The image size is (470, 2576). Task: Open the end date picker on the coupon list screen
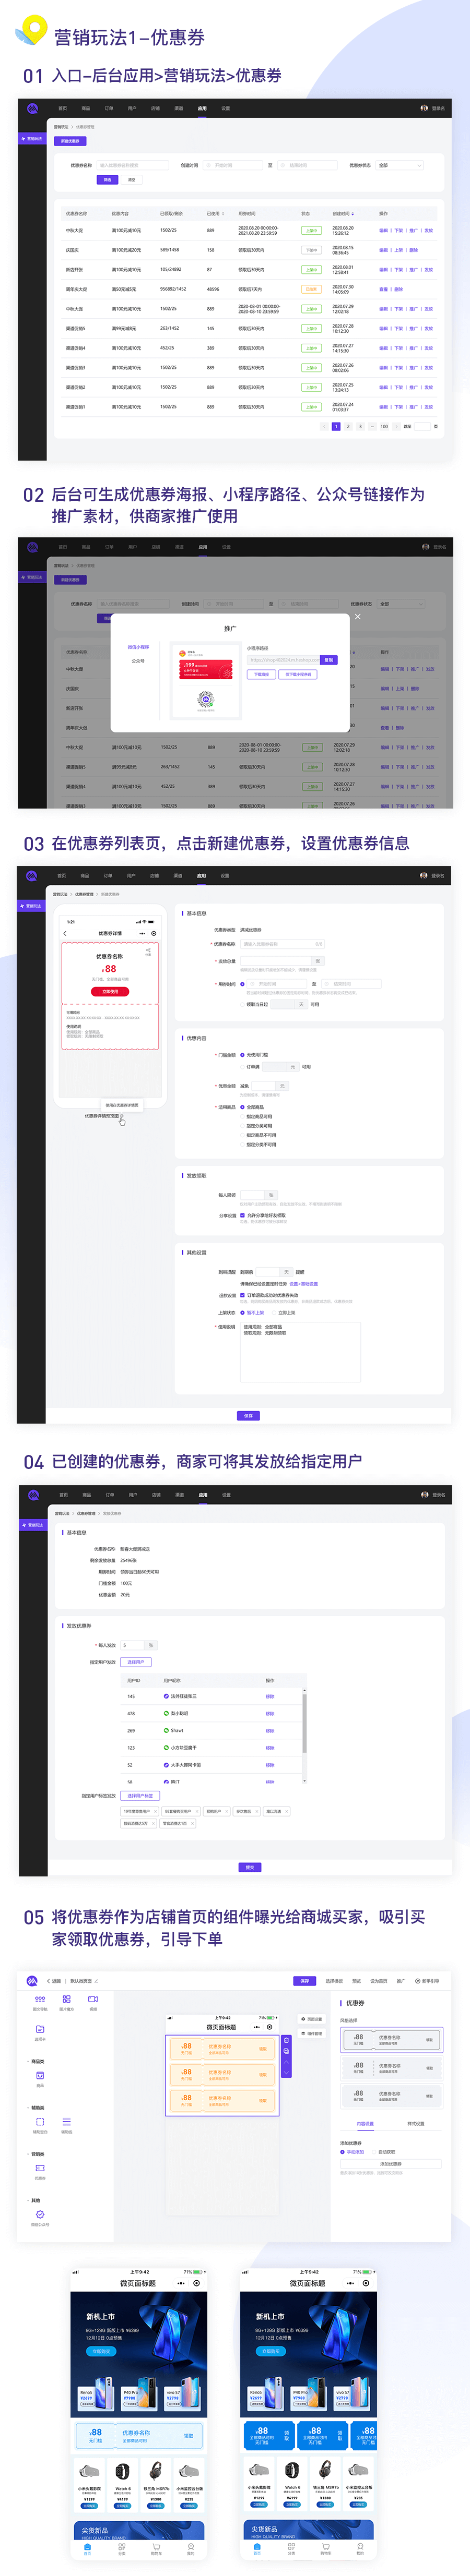coord(307,165)
